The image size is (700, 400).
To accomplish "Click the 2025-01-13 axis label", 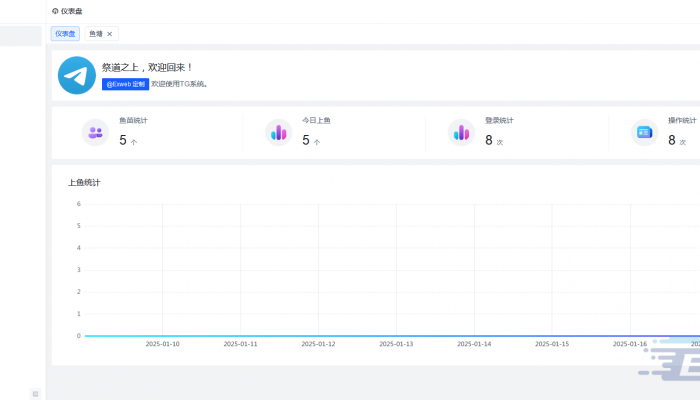I will click(396, 344).
